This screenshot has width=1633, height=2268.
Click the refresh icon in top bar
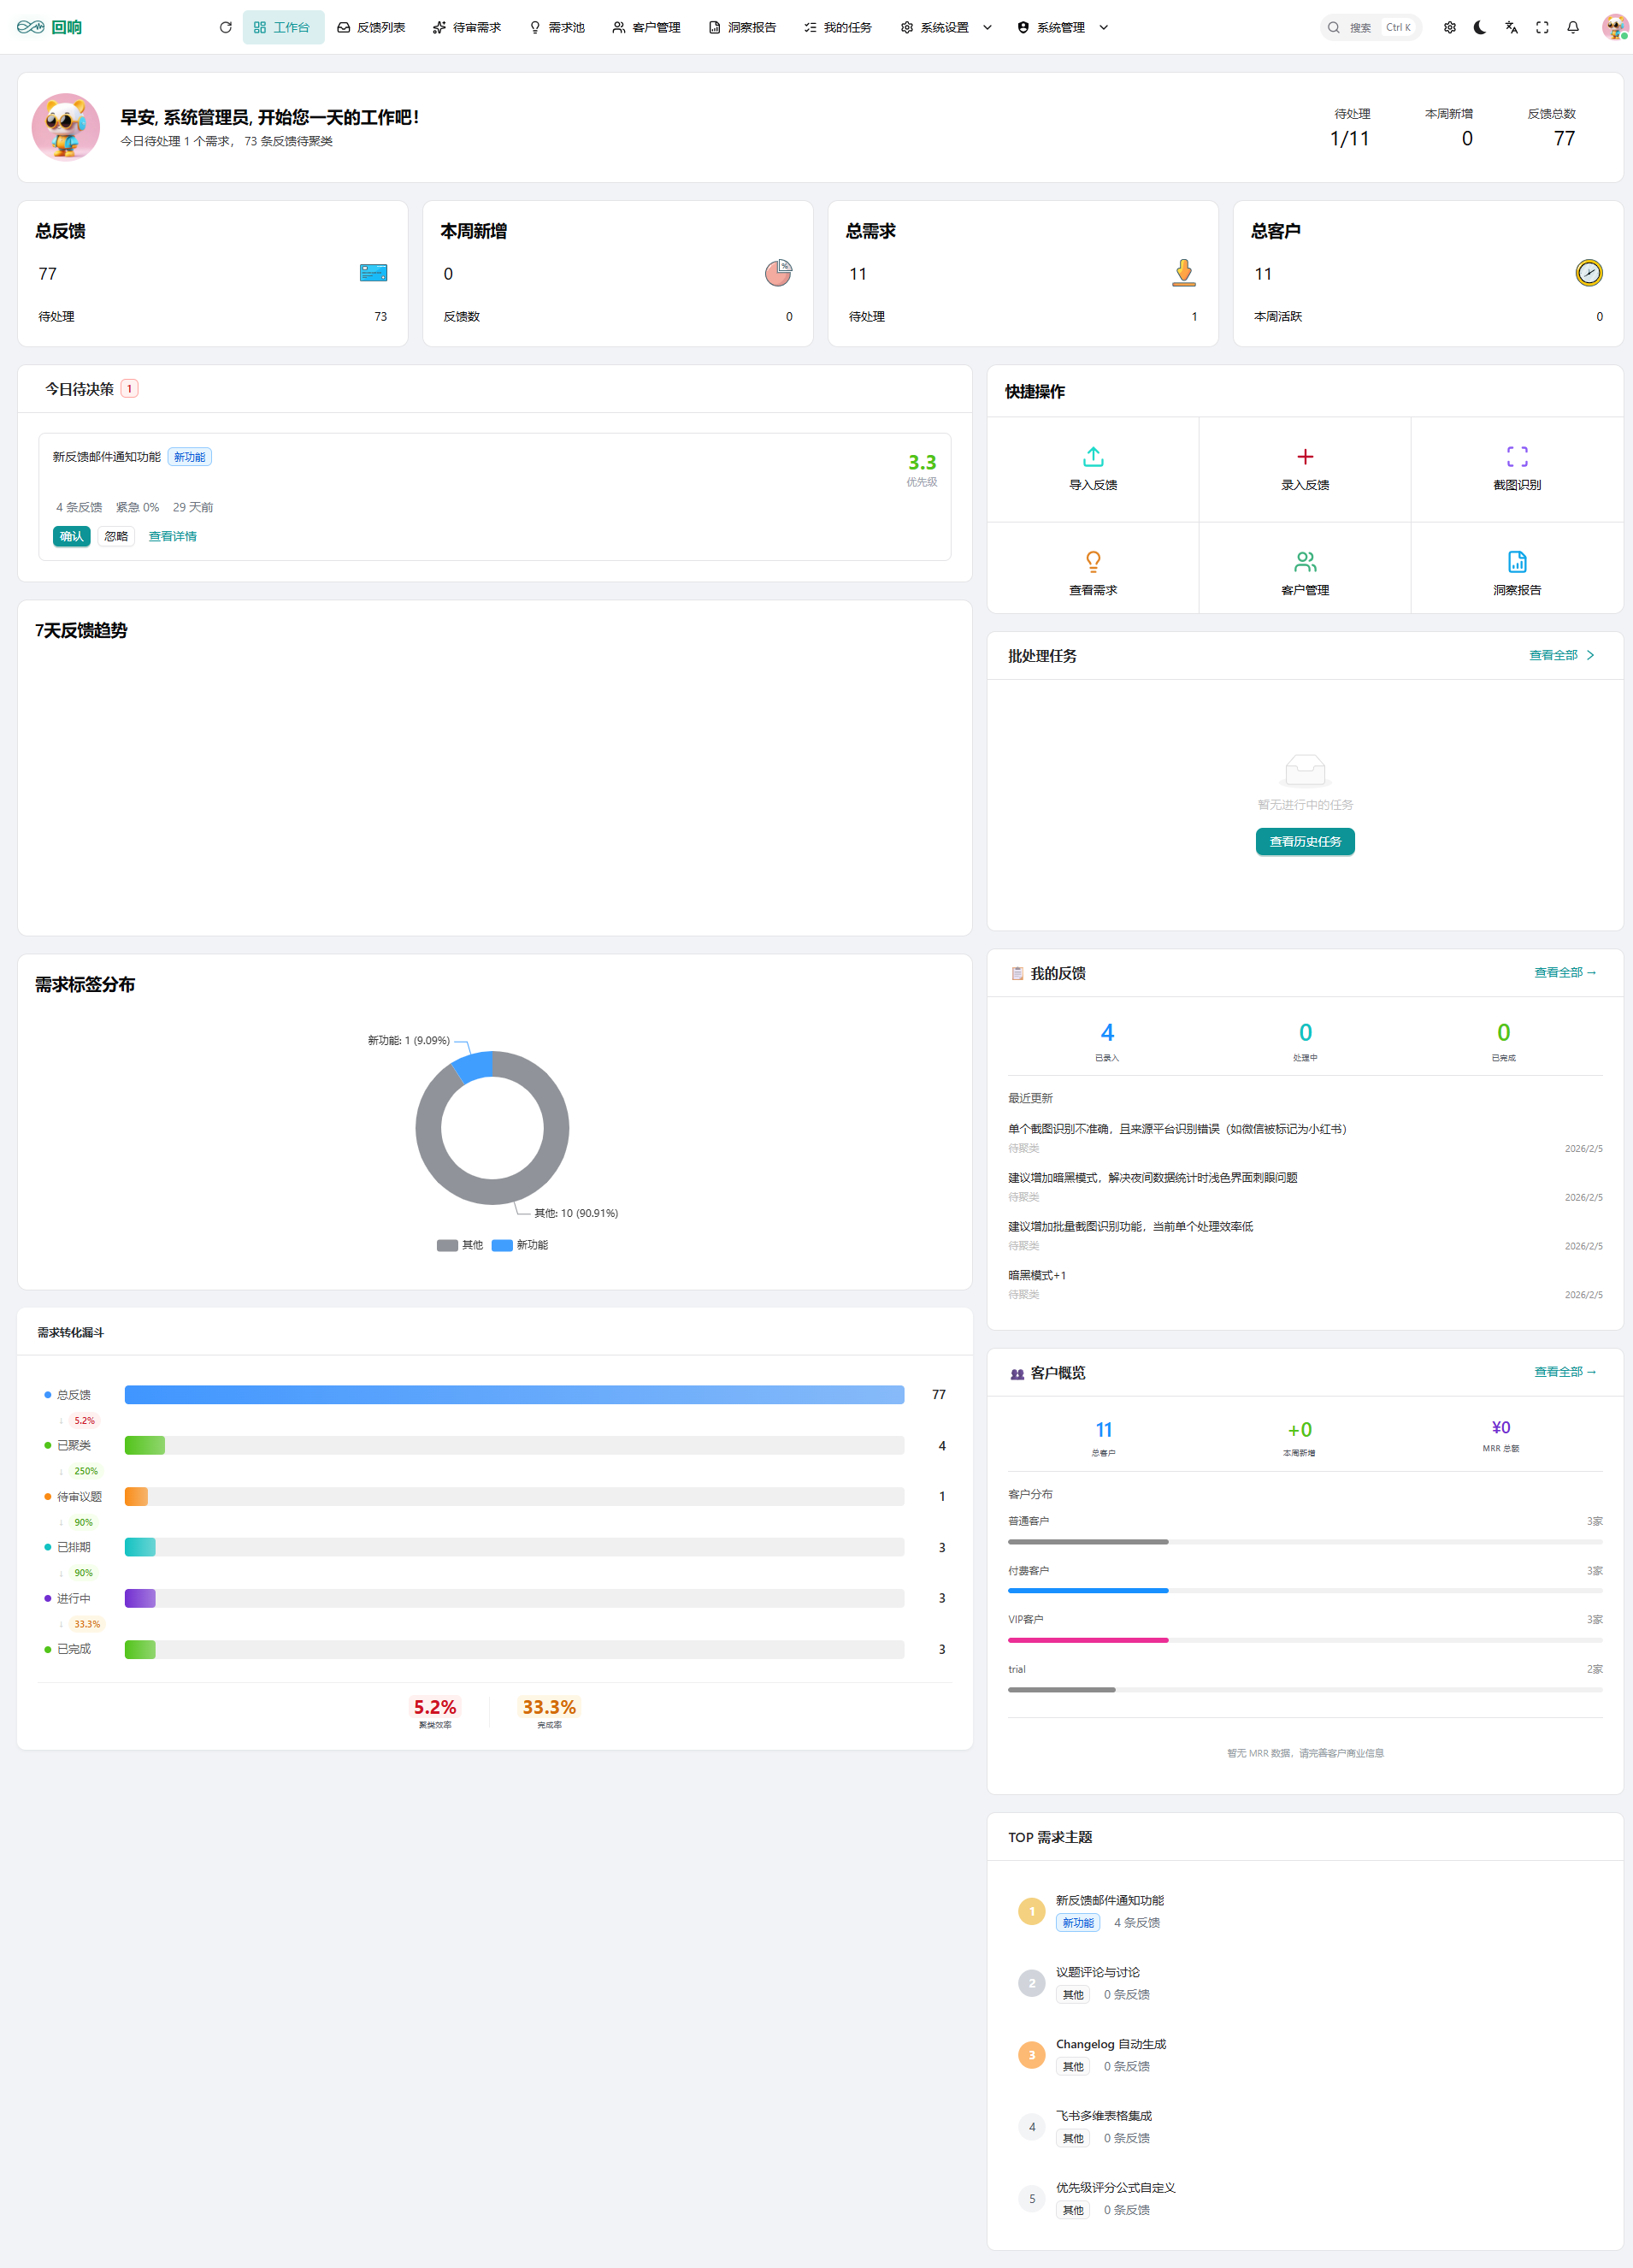[x=226, y=27]
